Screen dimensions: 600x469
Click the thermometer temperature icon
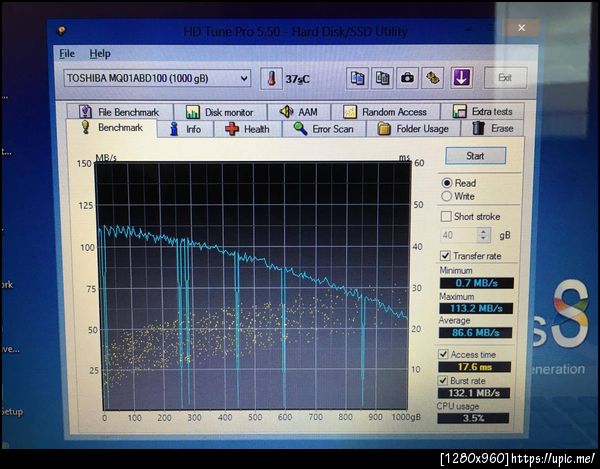tap(271, 79)
